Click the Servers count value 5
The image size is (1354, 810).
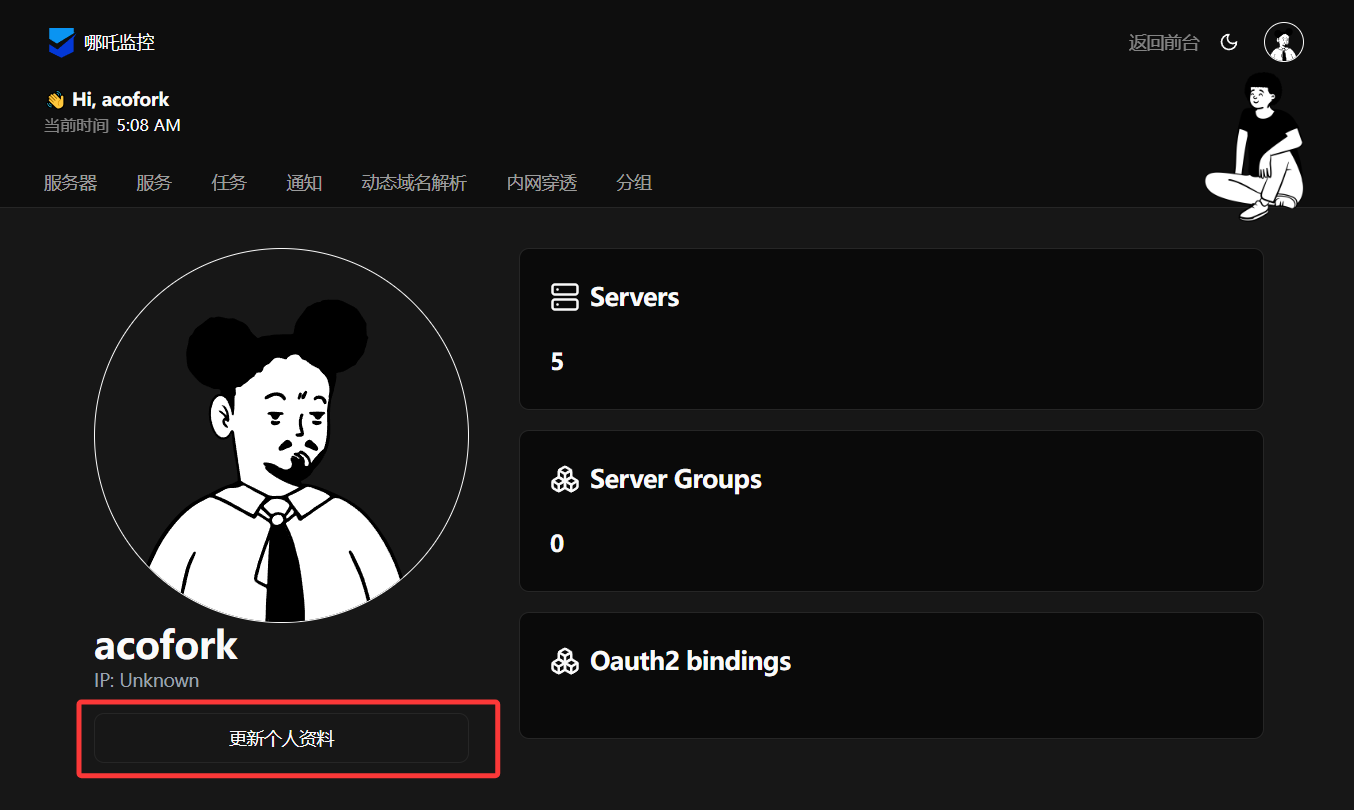[x=557, y=362]
